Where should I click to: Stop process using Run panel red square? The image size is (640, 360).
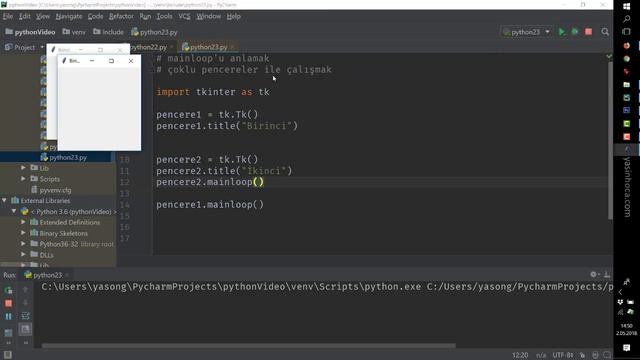[8, 303]
